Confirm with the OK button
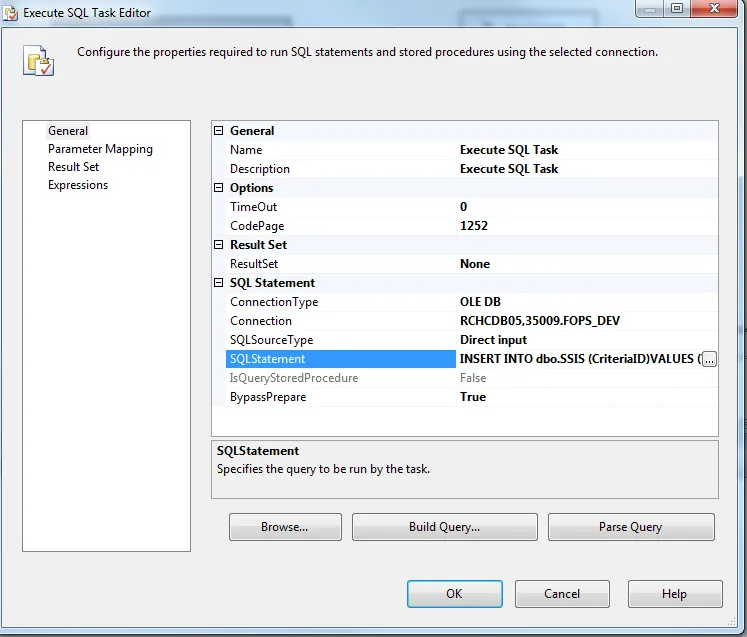 454,594
